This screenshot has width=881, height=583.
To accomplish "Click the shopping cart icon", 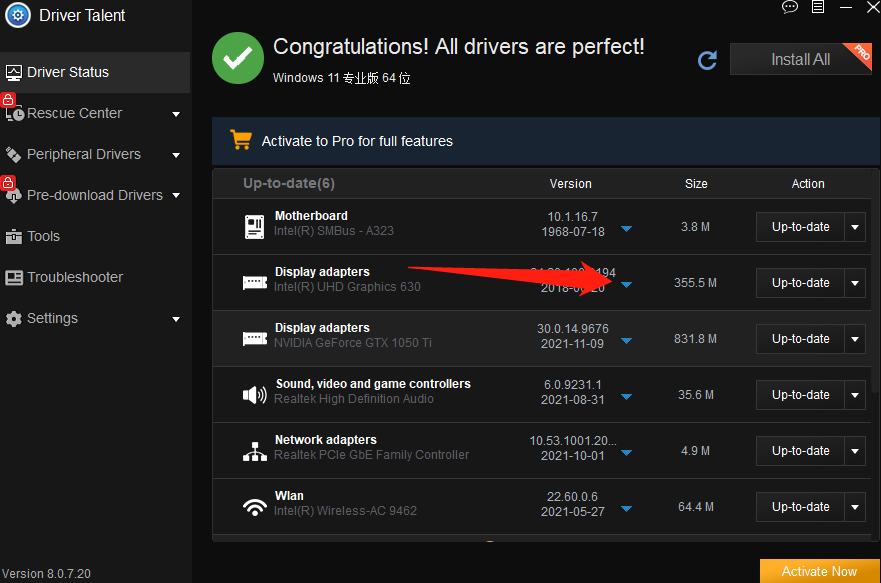I will [x=241, y=140].
